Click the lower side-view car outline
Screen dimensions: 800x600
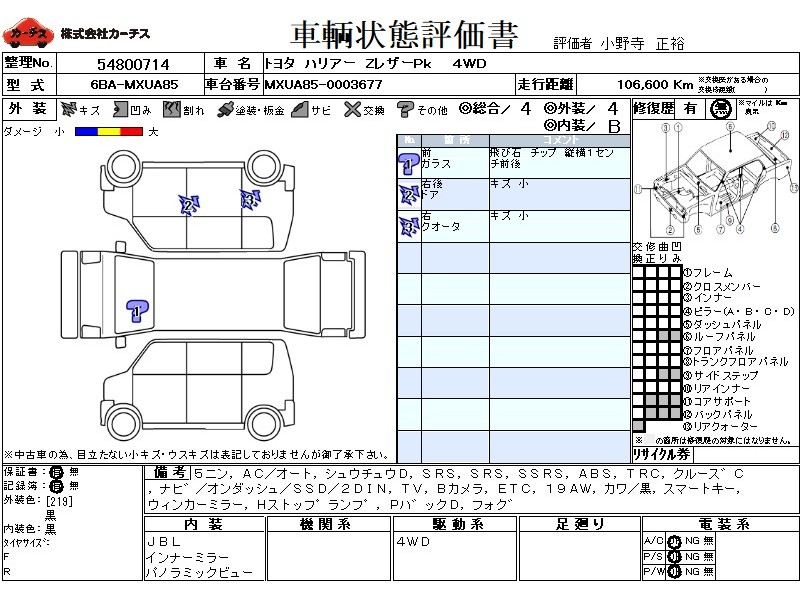pos(198,391)
